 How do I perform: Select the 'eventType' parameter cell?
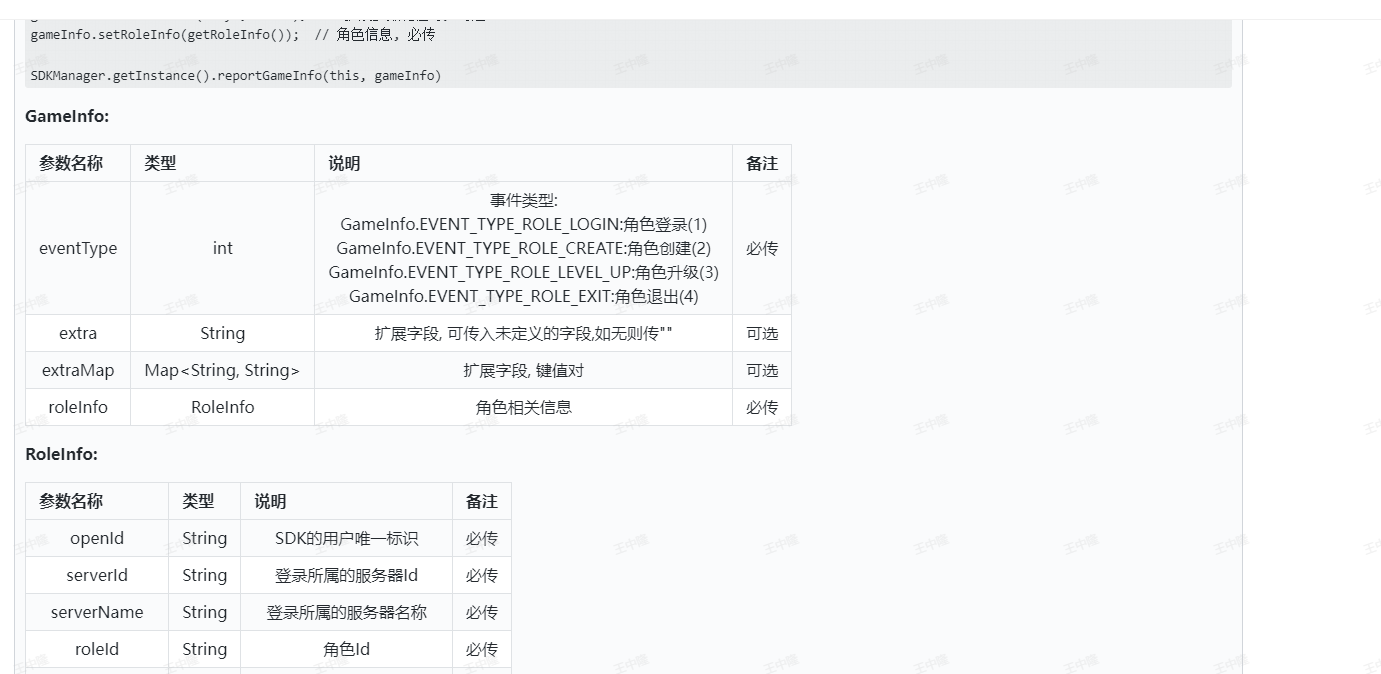pyautogui.click(x=78, y=248)
